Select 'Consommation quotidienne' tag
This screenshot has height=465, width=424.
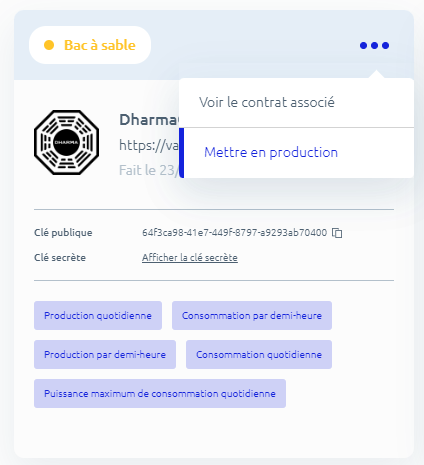click(x=259, y=354)
